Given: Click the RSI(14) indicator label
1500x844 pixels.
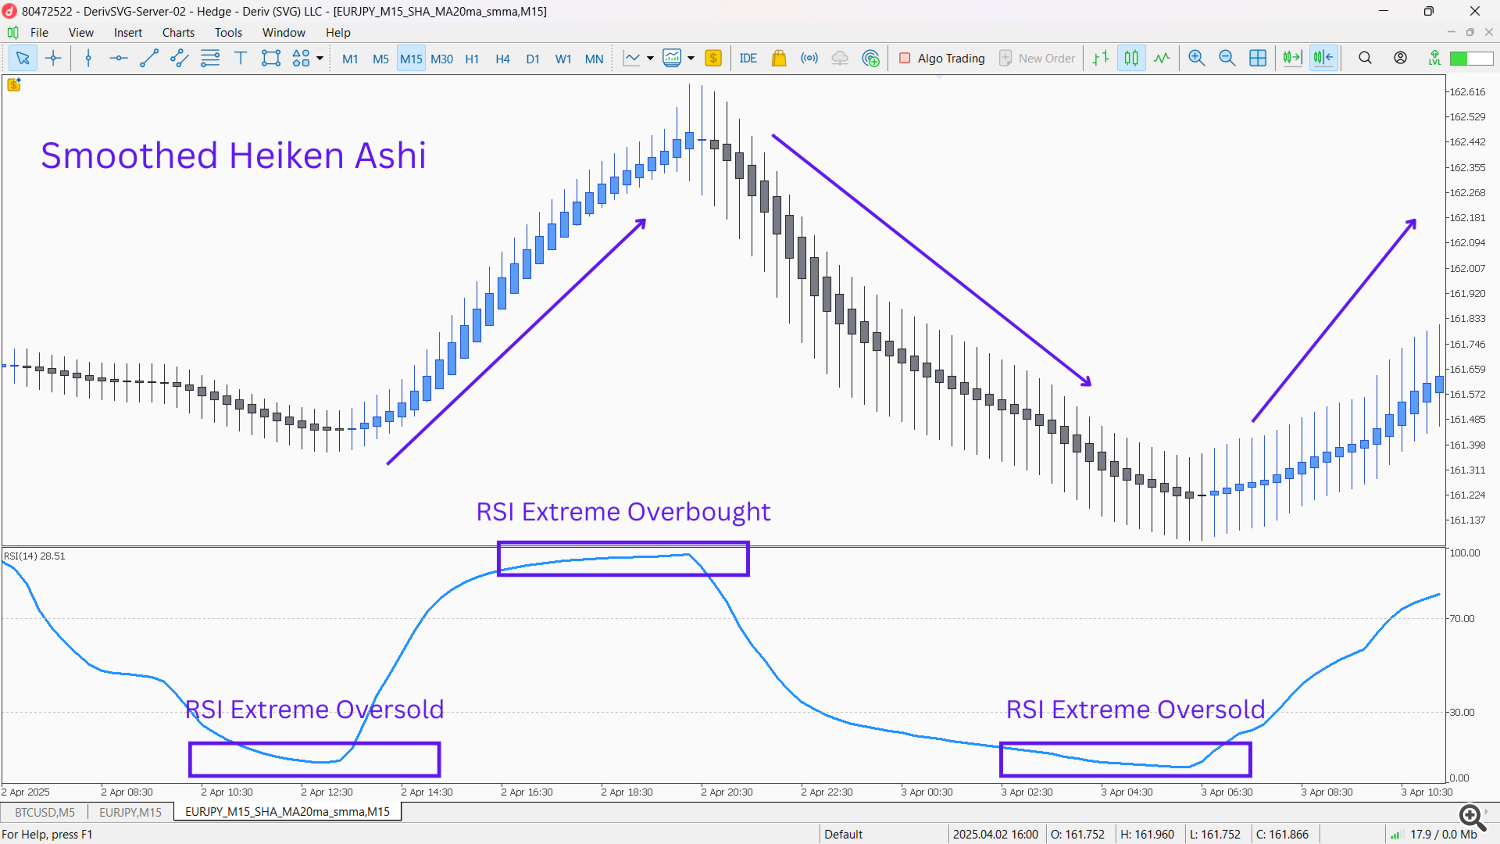Looking at the screenshot, I should (x=34, y=556).
